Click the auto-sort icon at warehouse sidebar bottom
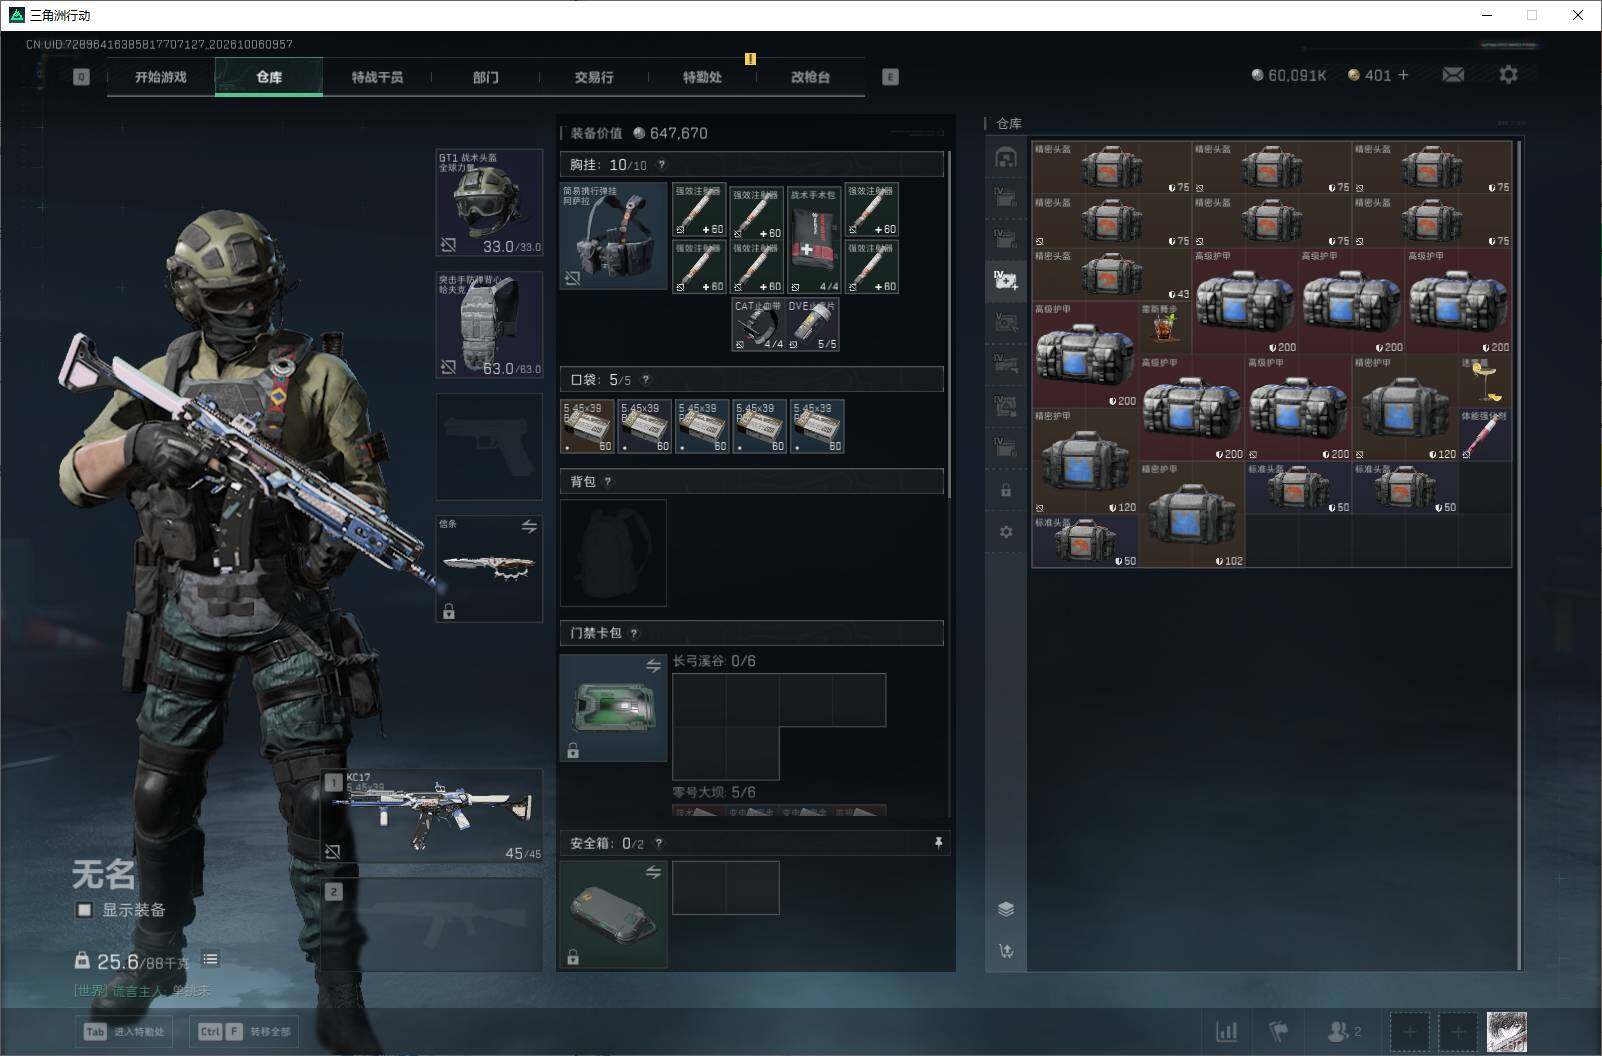The height and width of the screenshot is (1056, 1602). (x=1006, y=951)
